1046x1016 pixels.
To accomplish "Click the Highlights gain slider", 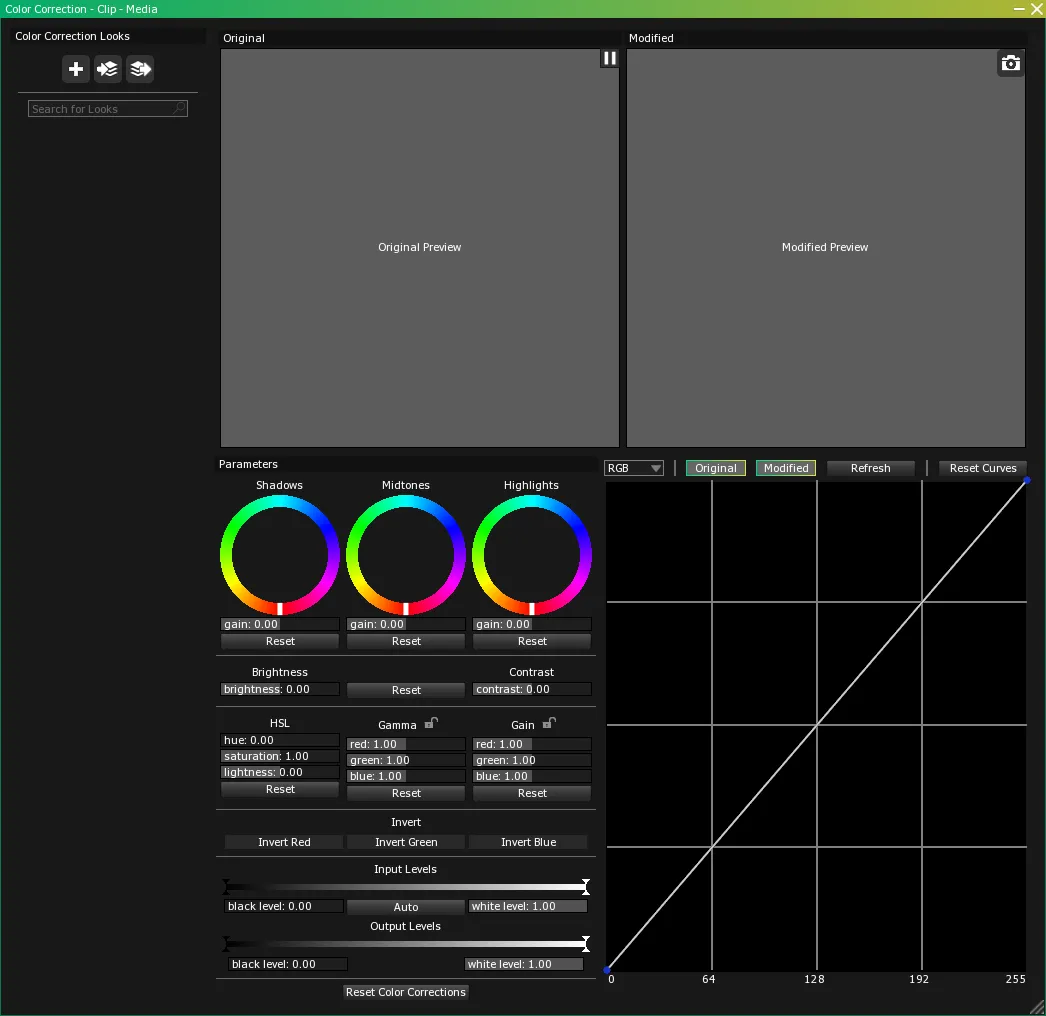I will [x=532, y=624].
